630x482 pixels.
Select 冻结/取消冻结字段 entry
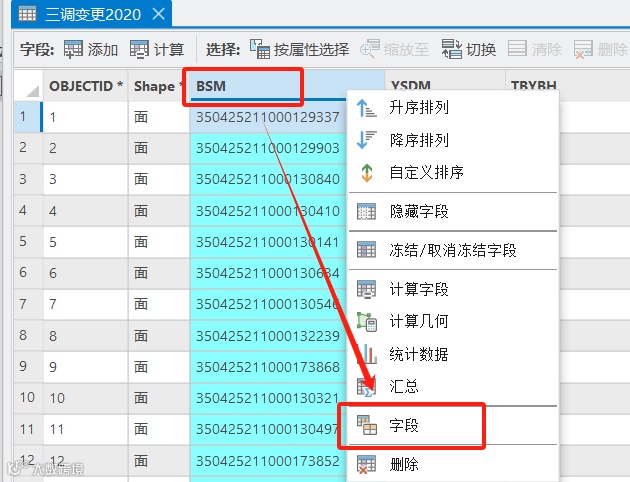click(453, 250)
